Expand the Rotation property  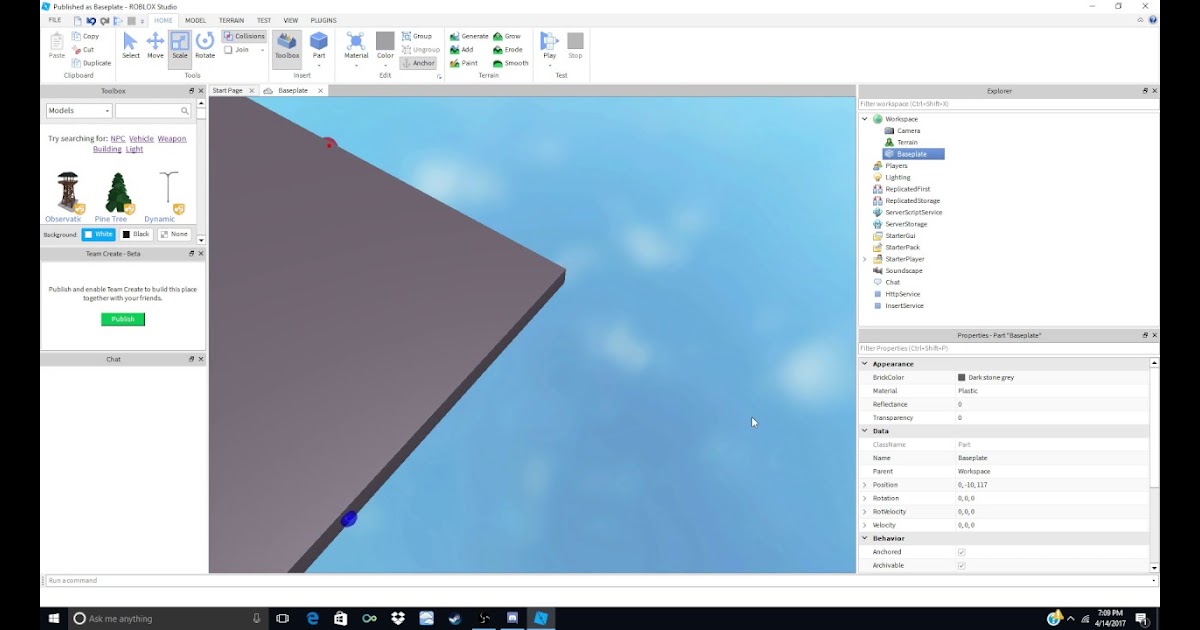point(865,498)
